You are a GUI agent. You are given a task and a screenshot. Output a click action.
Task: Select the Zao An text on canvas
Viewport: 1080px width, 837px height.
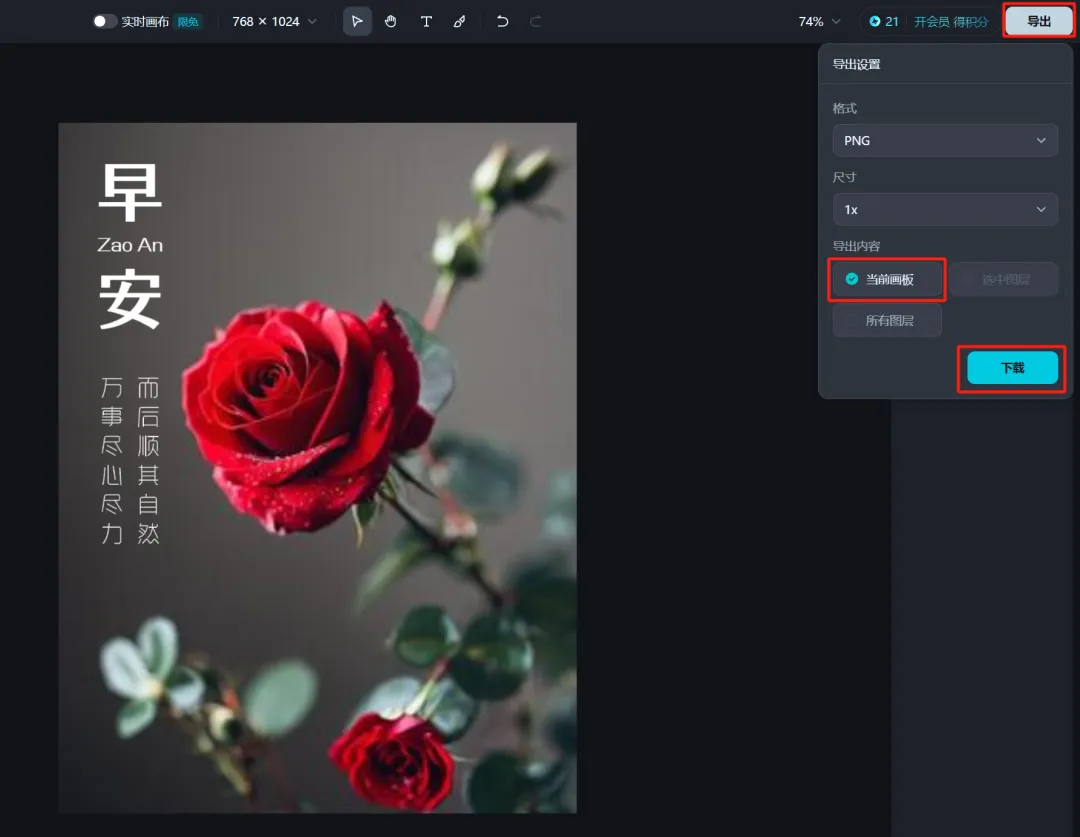(130, 245)
